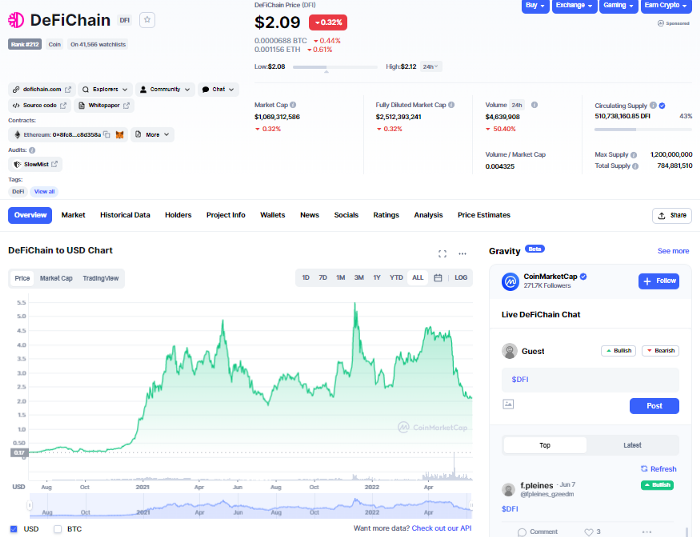Image resolution: width=700 pixels, height=537 pixels.
Task: Open the Project Info tab
Action: point(226,215)
